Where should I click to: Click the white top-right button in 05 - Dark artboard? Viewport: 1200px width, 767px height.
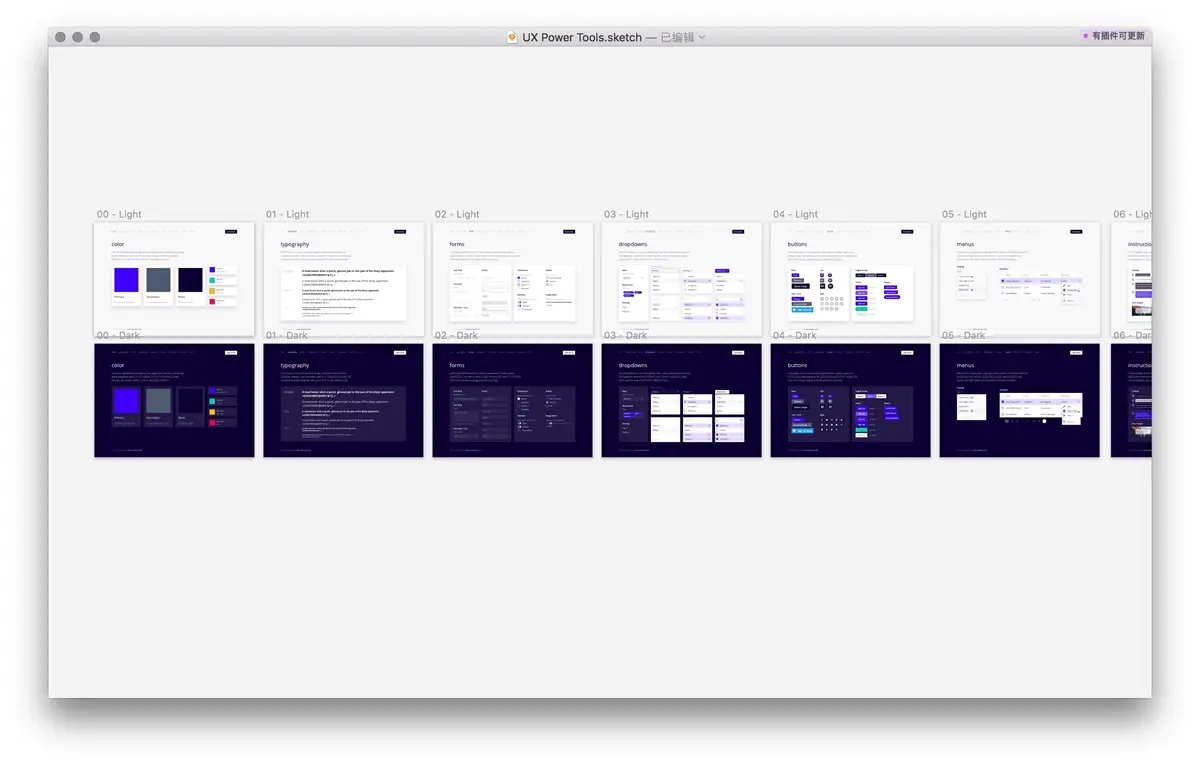pos(1077,352)
